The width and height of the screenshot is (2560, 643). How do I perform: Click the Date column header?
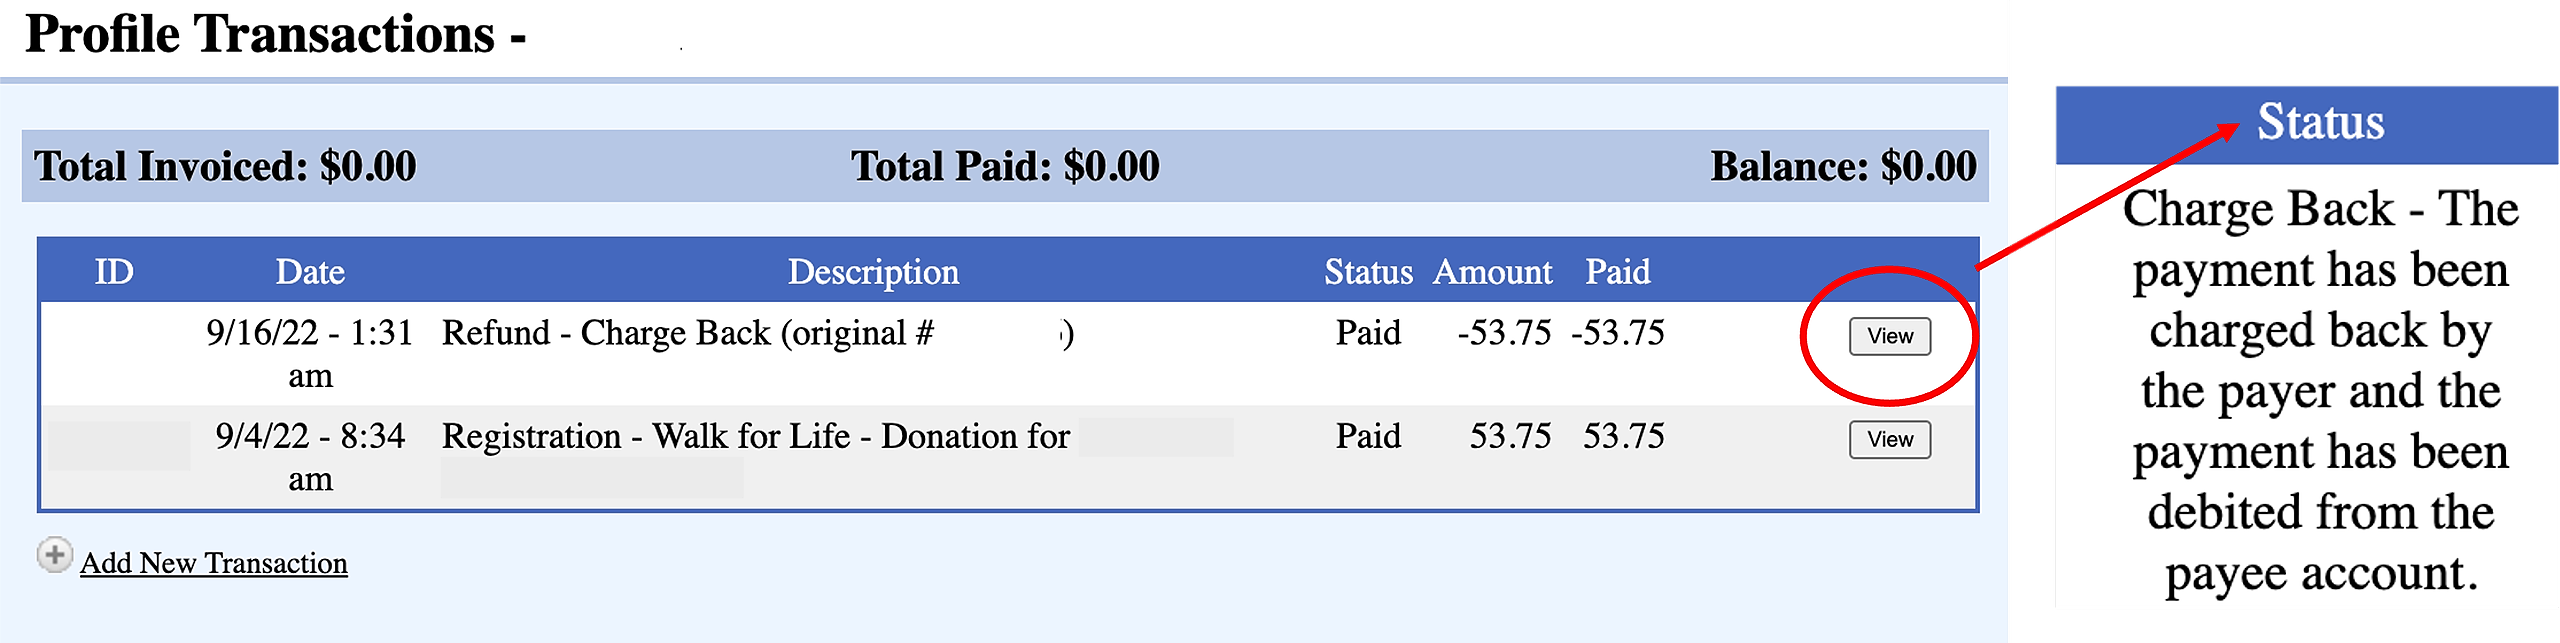tap(310, 272)
